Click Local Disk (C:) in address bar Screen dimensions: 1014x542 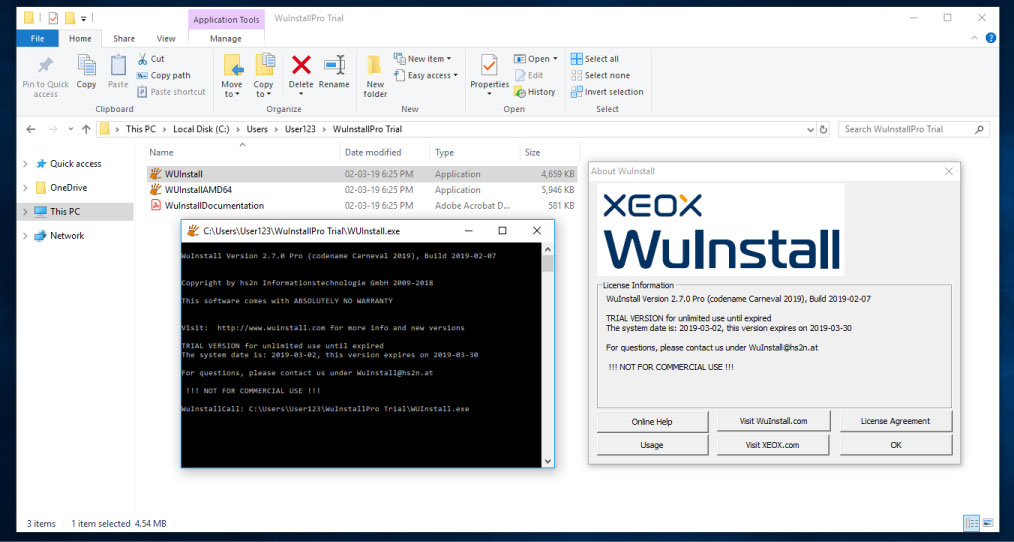click(201, 129)
